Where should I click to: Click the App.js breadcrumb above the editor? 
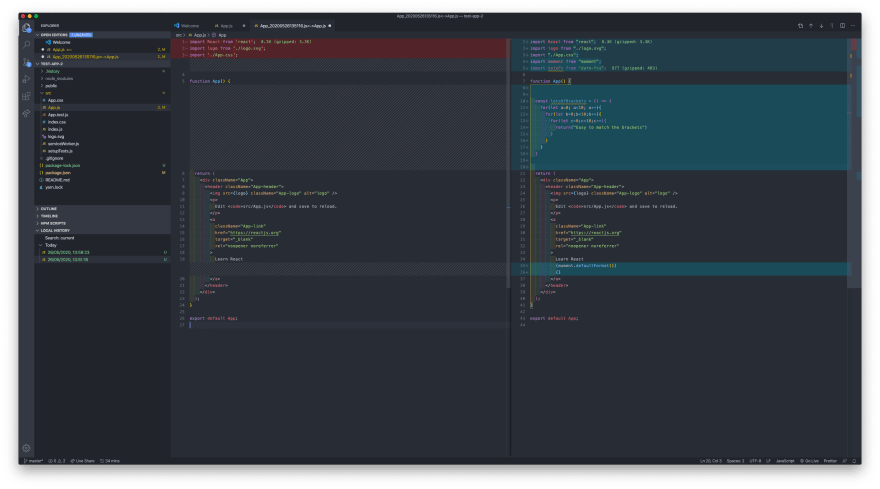pyautogui.click(x=199, y=35)
